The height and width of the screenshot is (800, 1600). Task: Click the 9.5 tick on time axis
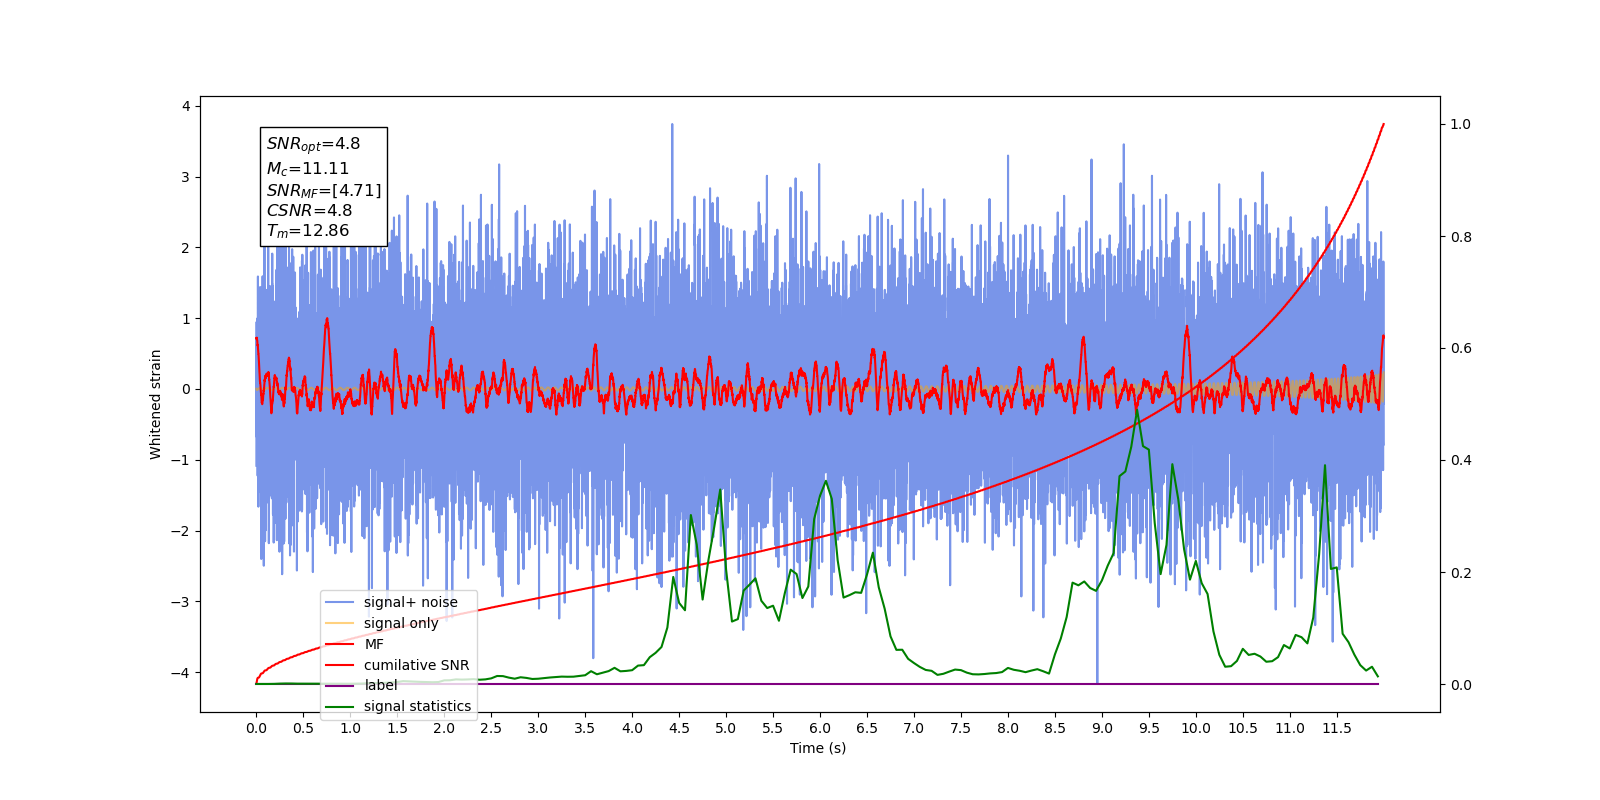1149,728
